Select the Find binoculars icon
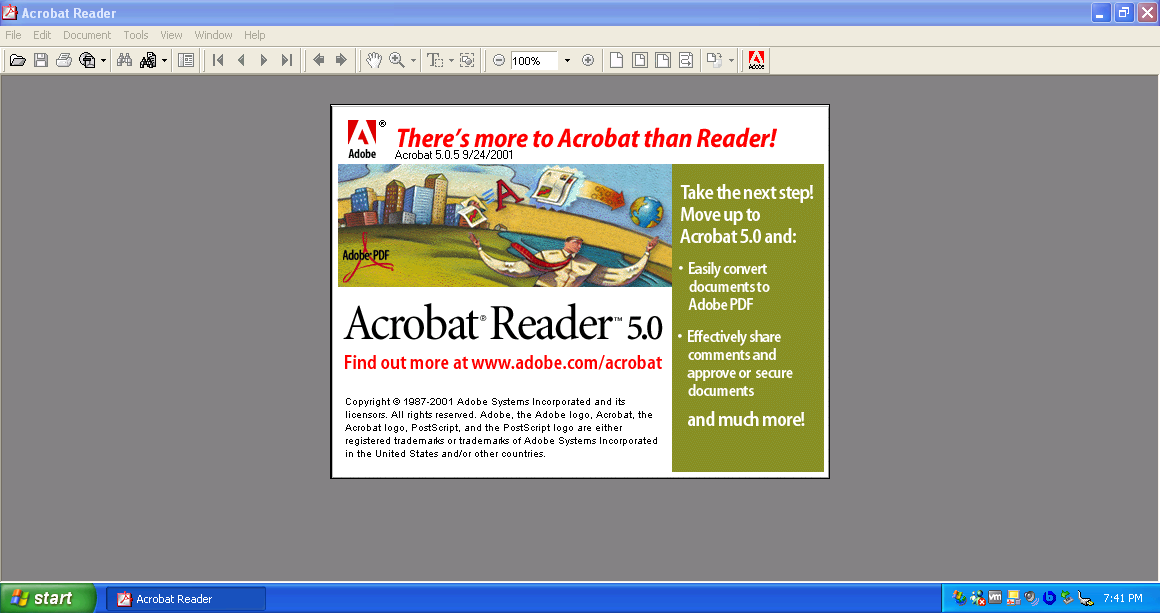The image size is (1160, 613). tap(124, 60)
